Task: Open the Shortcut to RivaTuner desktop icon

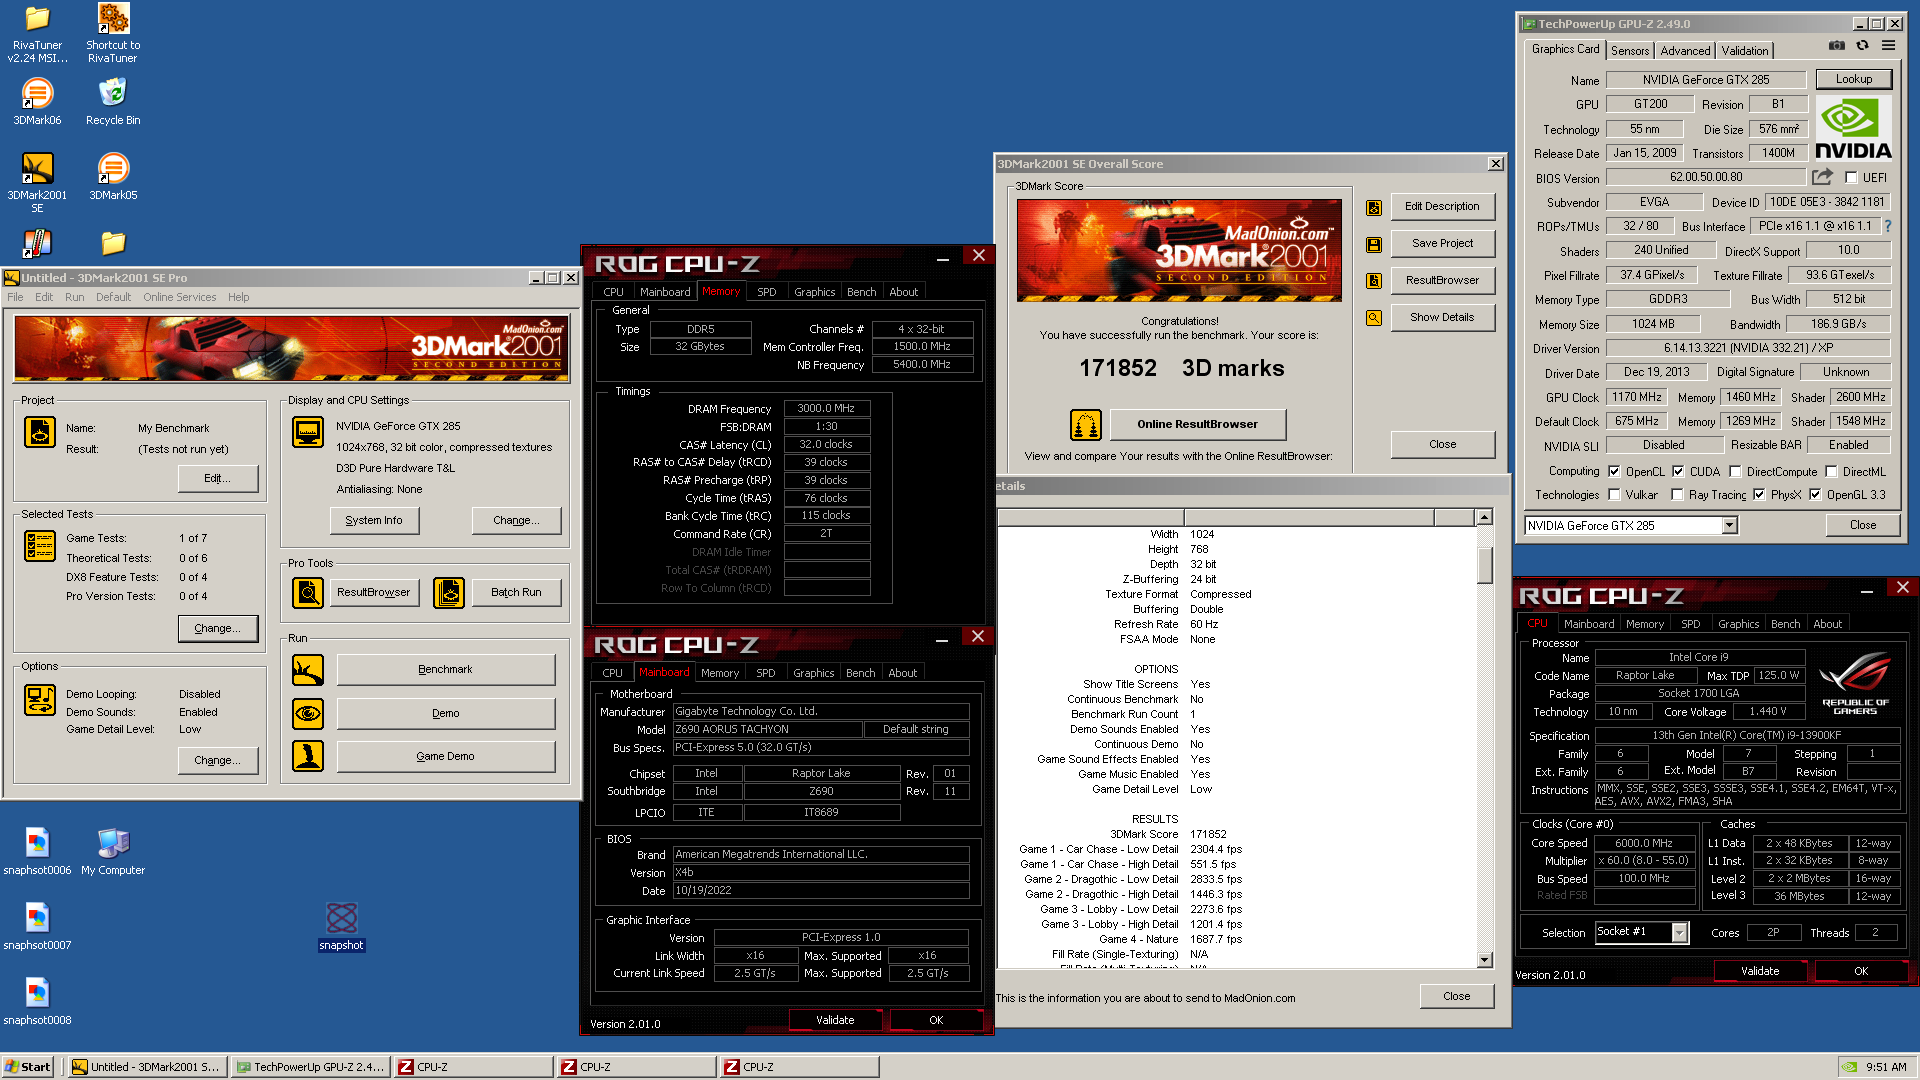Action: pos(113,32)
